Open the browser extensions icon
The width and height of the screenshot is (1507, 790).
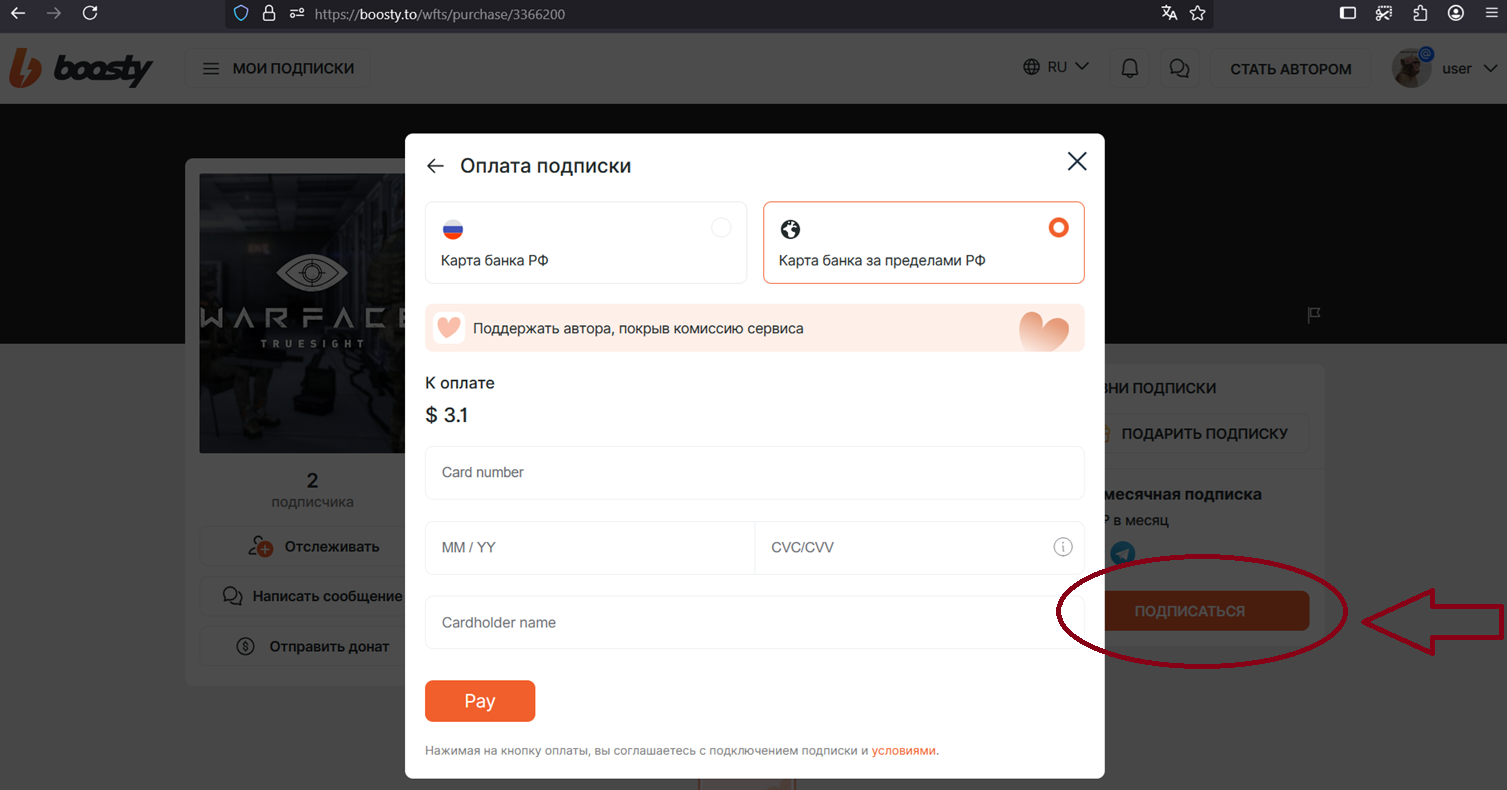tap(1420, 13)
